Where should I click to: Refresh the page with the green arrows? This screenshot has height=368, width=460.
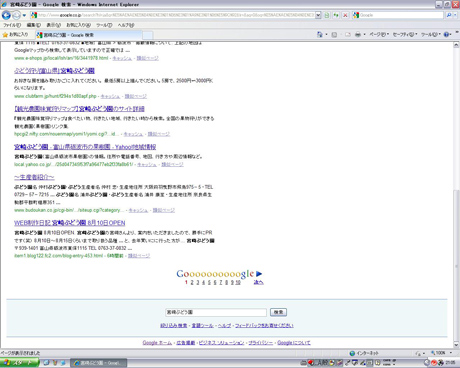pos(336,15)
